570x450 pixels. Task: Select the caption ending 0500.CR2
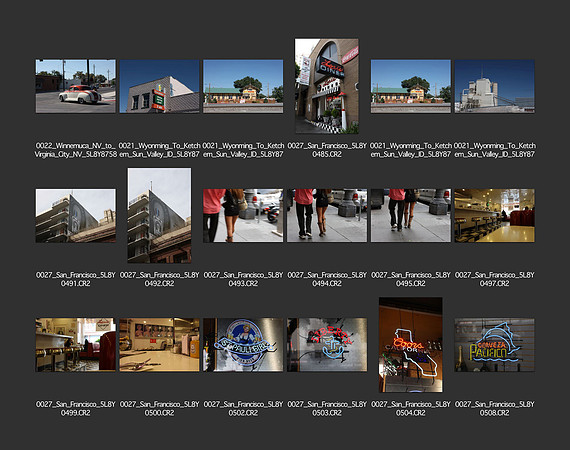click(159, 409)
